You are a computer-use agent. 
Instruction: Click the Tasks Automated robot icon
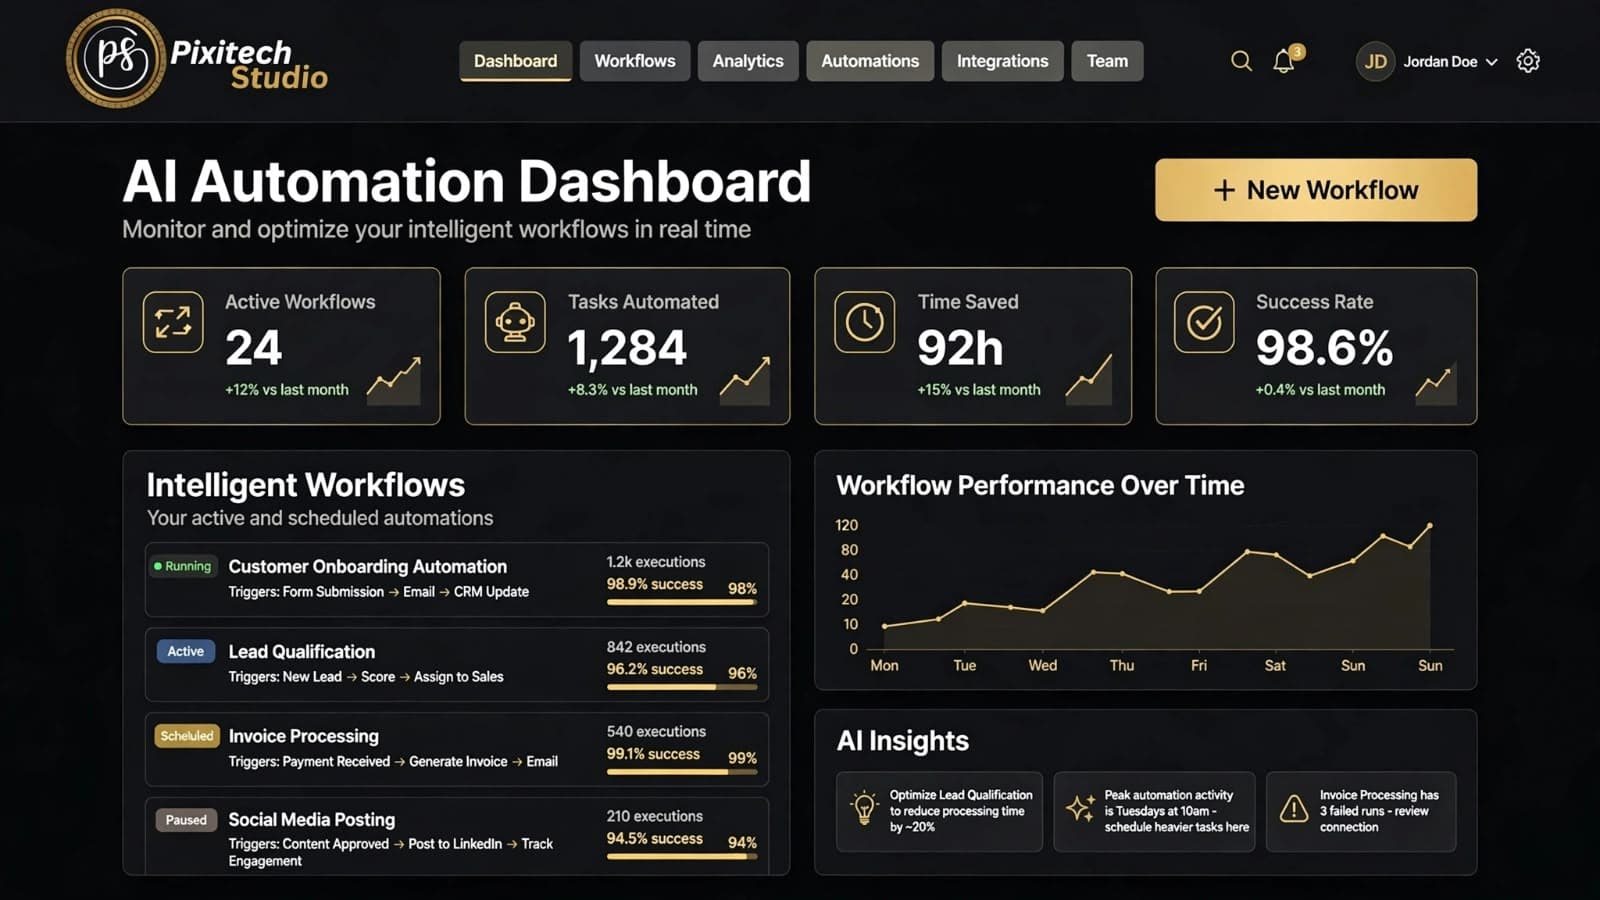pyautogui.click(x=515, y=322)
